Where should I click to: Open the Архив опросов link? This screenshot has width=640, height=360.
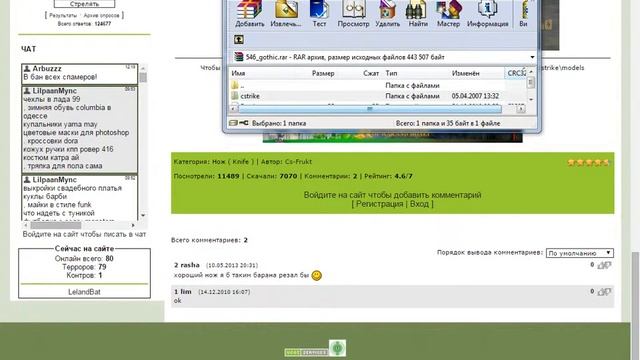pos(102,16)
